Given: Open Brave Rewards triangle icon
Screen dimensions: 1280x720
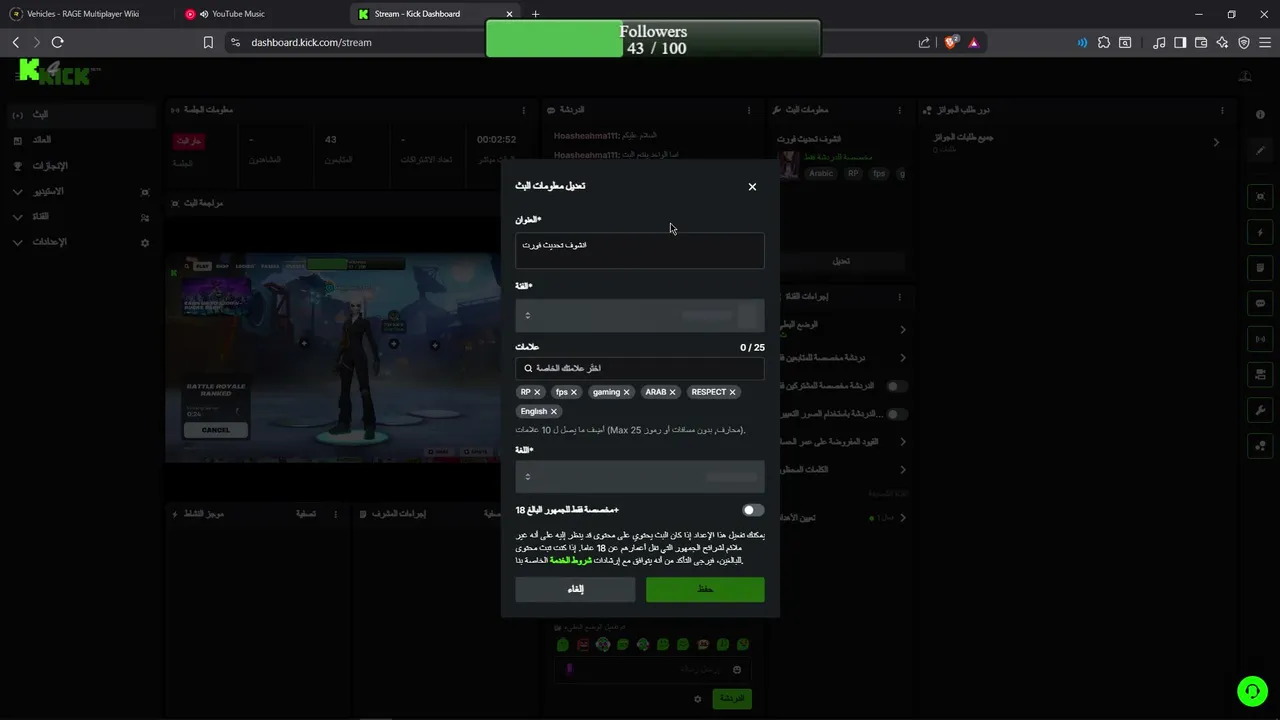Looking at the screenshot, I should tap(973, 42).
